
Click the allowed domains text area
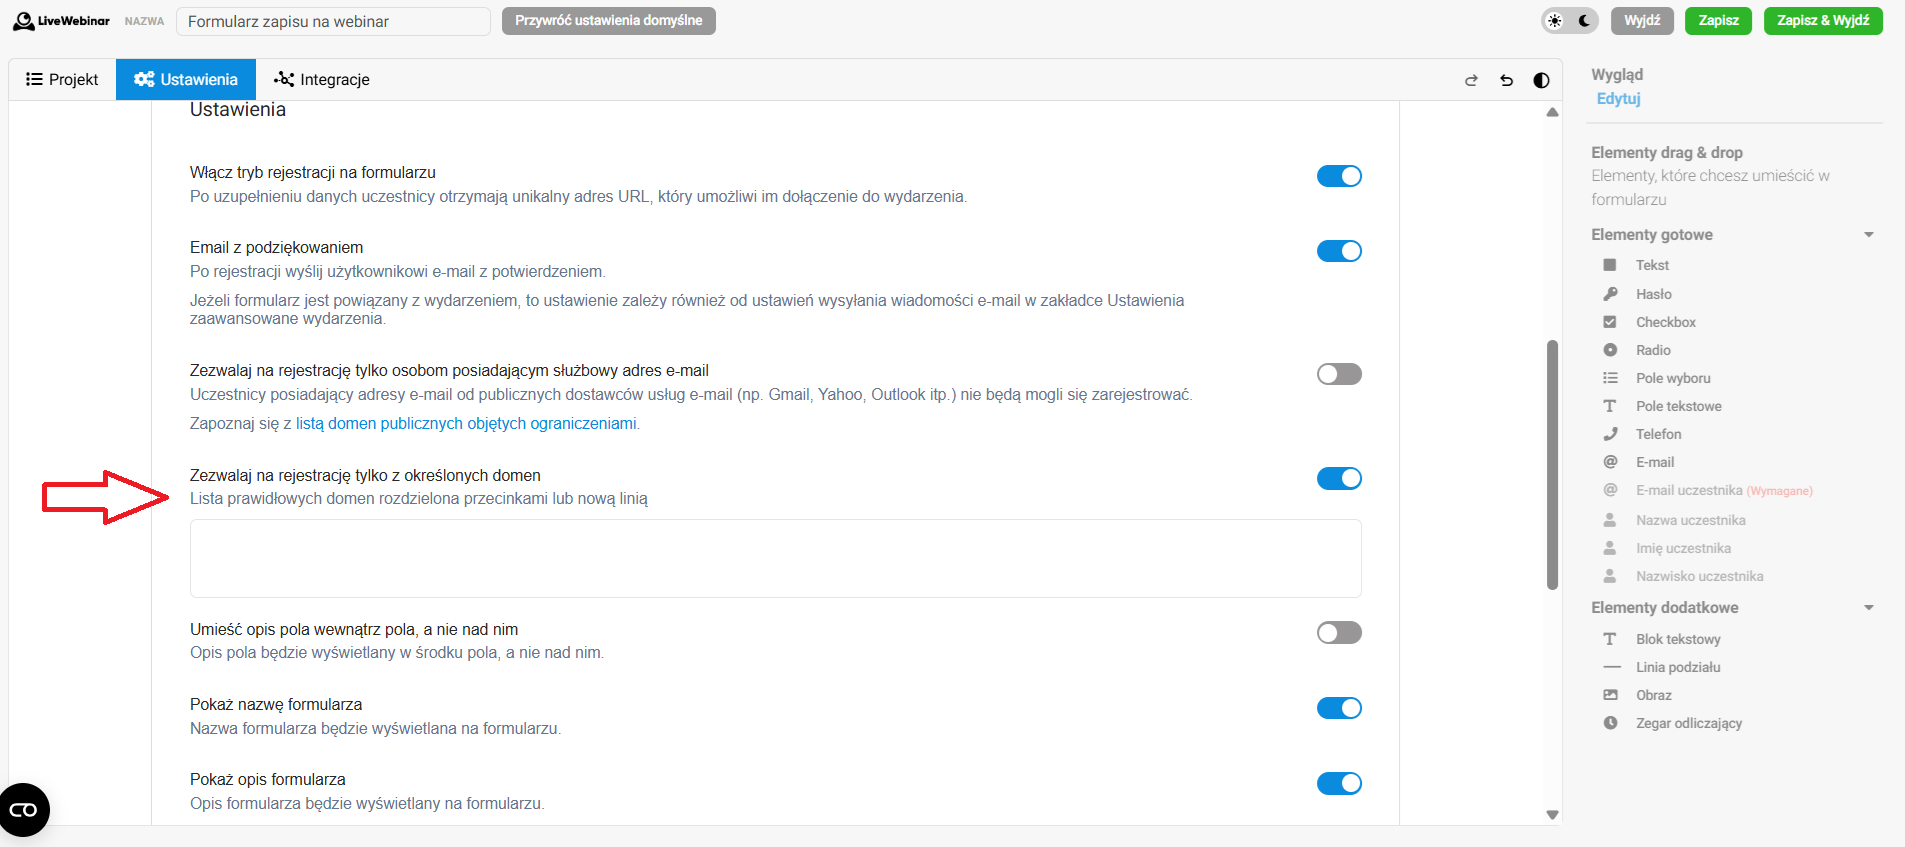[x=775, y=558]
